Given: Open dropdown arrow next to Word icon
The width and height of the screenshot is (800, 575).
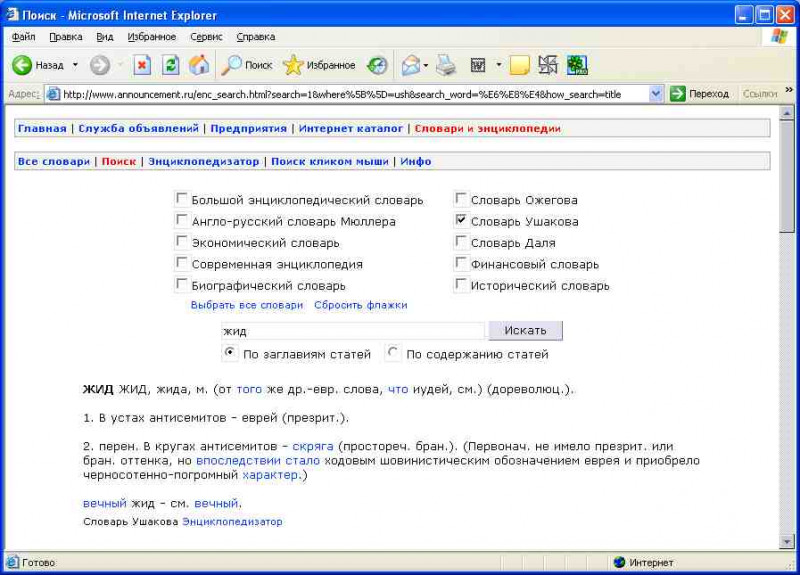Looking at the screenshot, I should [498, 65].
